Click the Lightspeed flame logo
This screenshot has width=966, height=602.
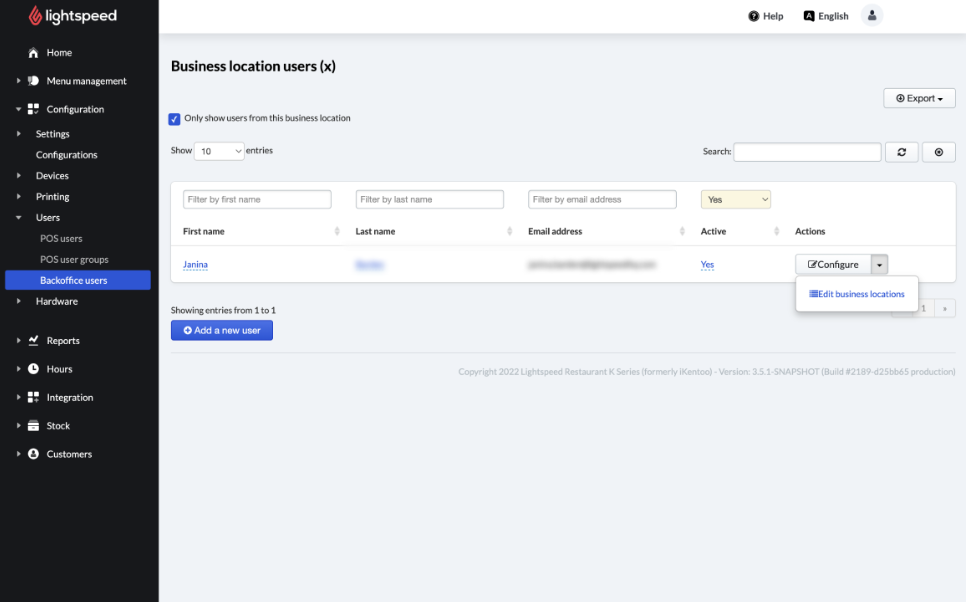click(x=36, y=16)
